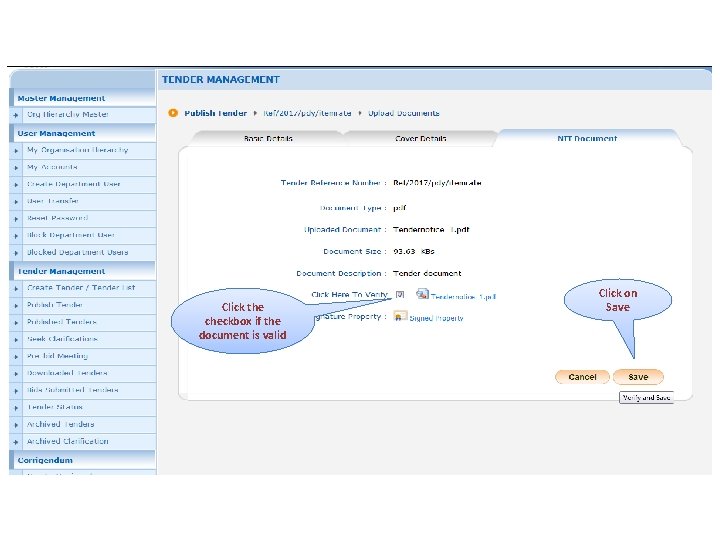Click the Upload Documents breadcrumb
The image size is (720, 540).
click(x=404, y=113)
